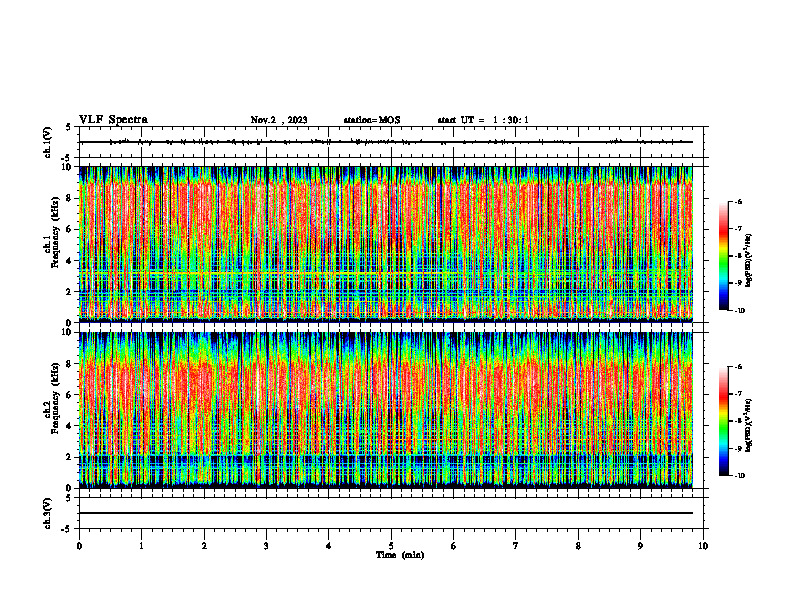Screen dimensions: 792x612
Task: Click the "station=MOS" header label
Action: [x=372, y=120]
